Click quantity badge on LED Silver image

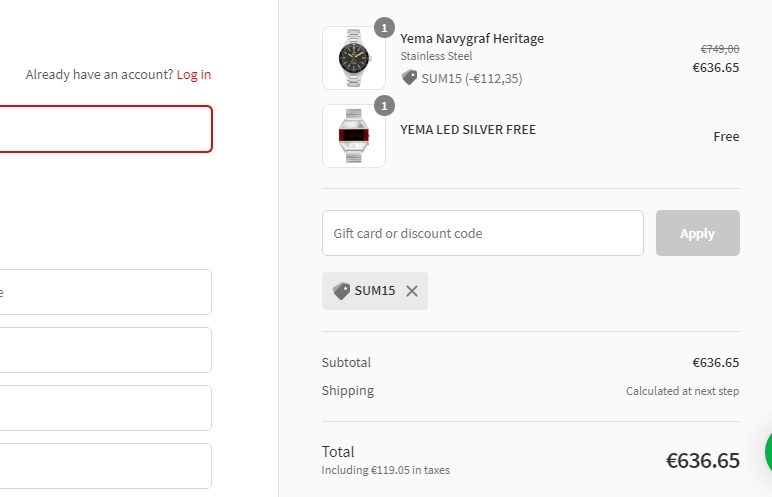[384, 105]
